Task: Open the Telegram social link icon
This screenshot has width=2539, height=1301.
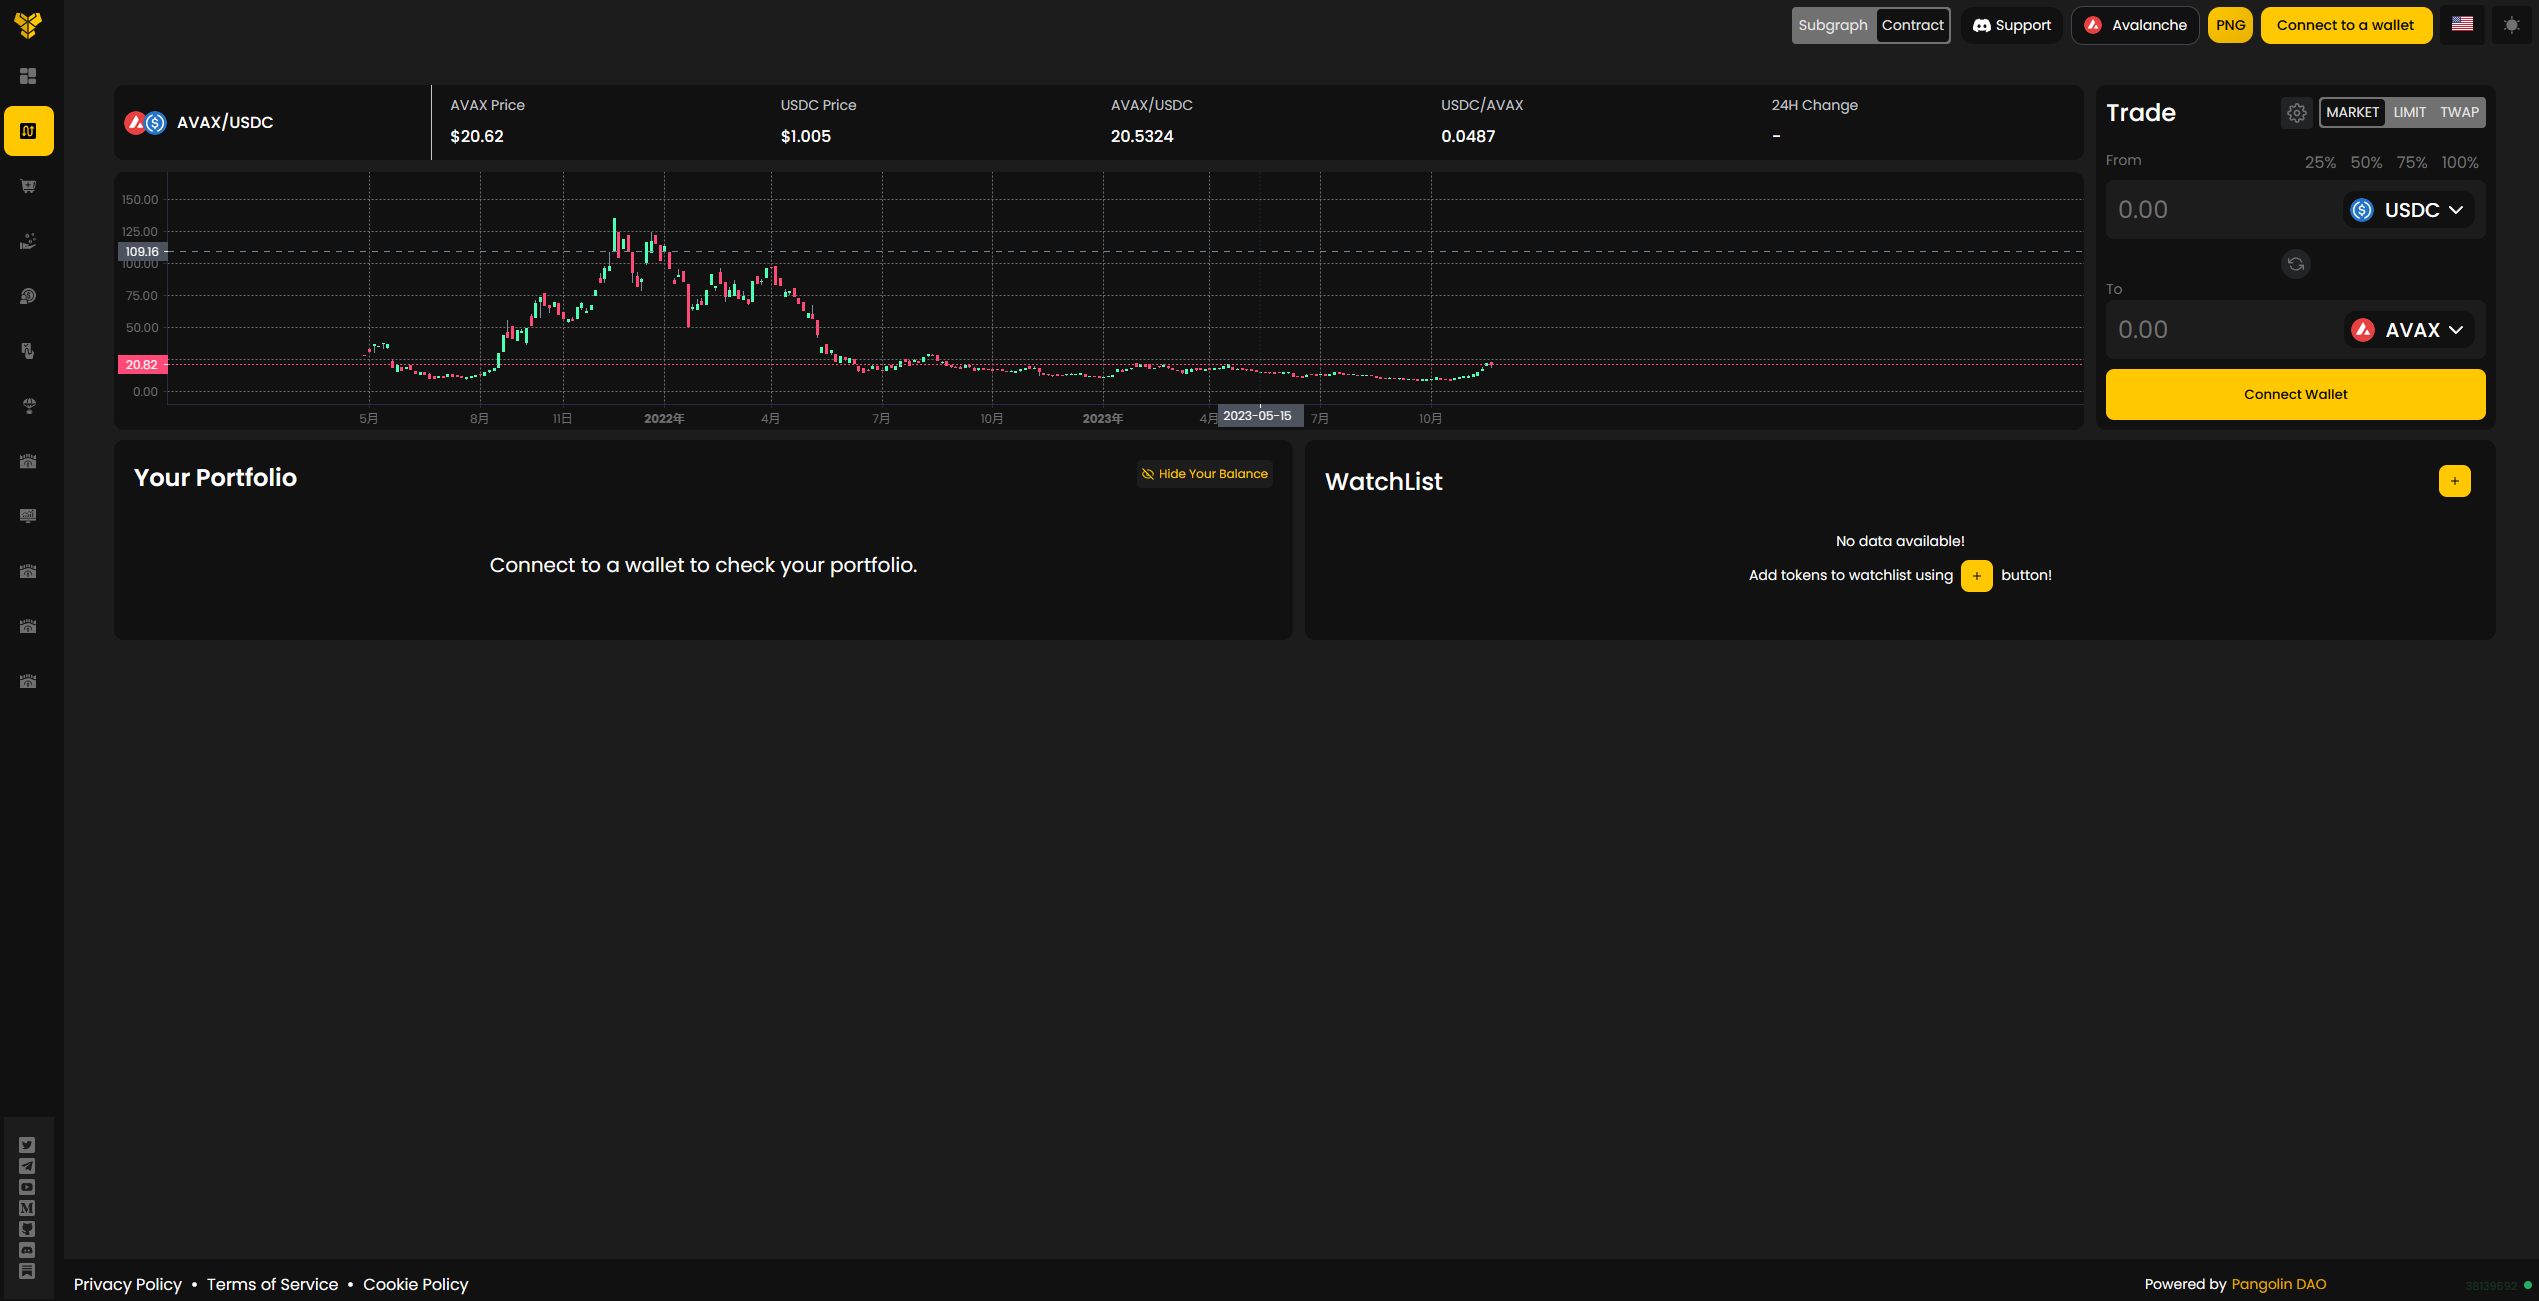Action: [27, 1166]
